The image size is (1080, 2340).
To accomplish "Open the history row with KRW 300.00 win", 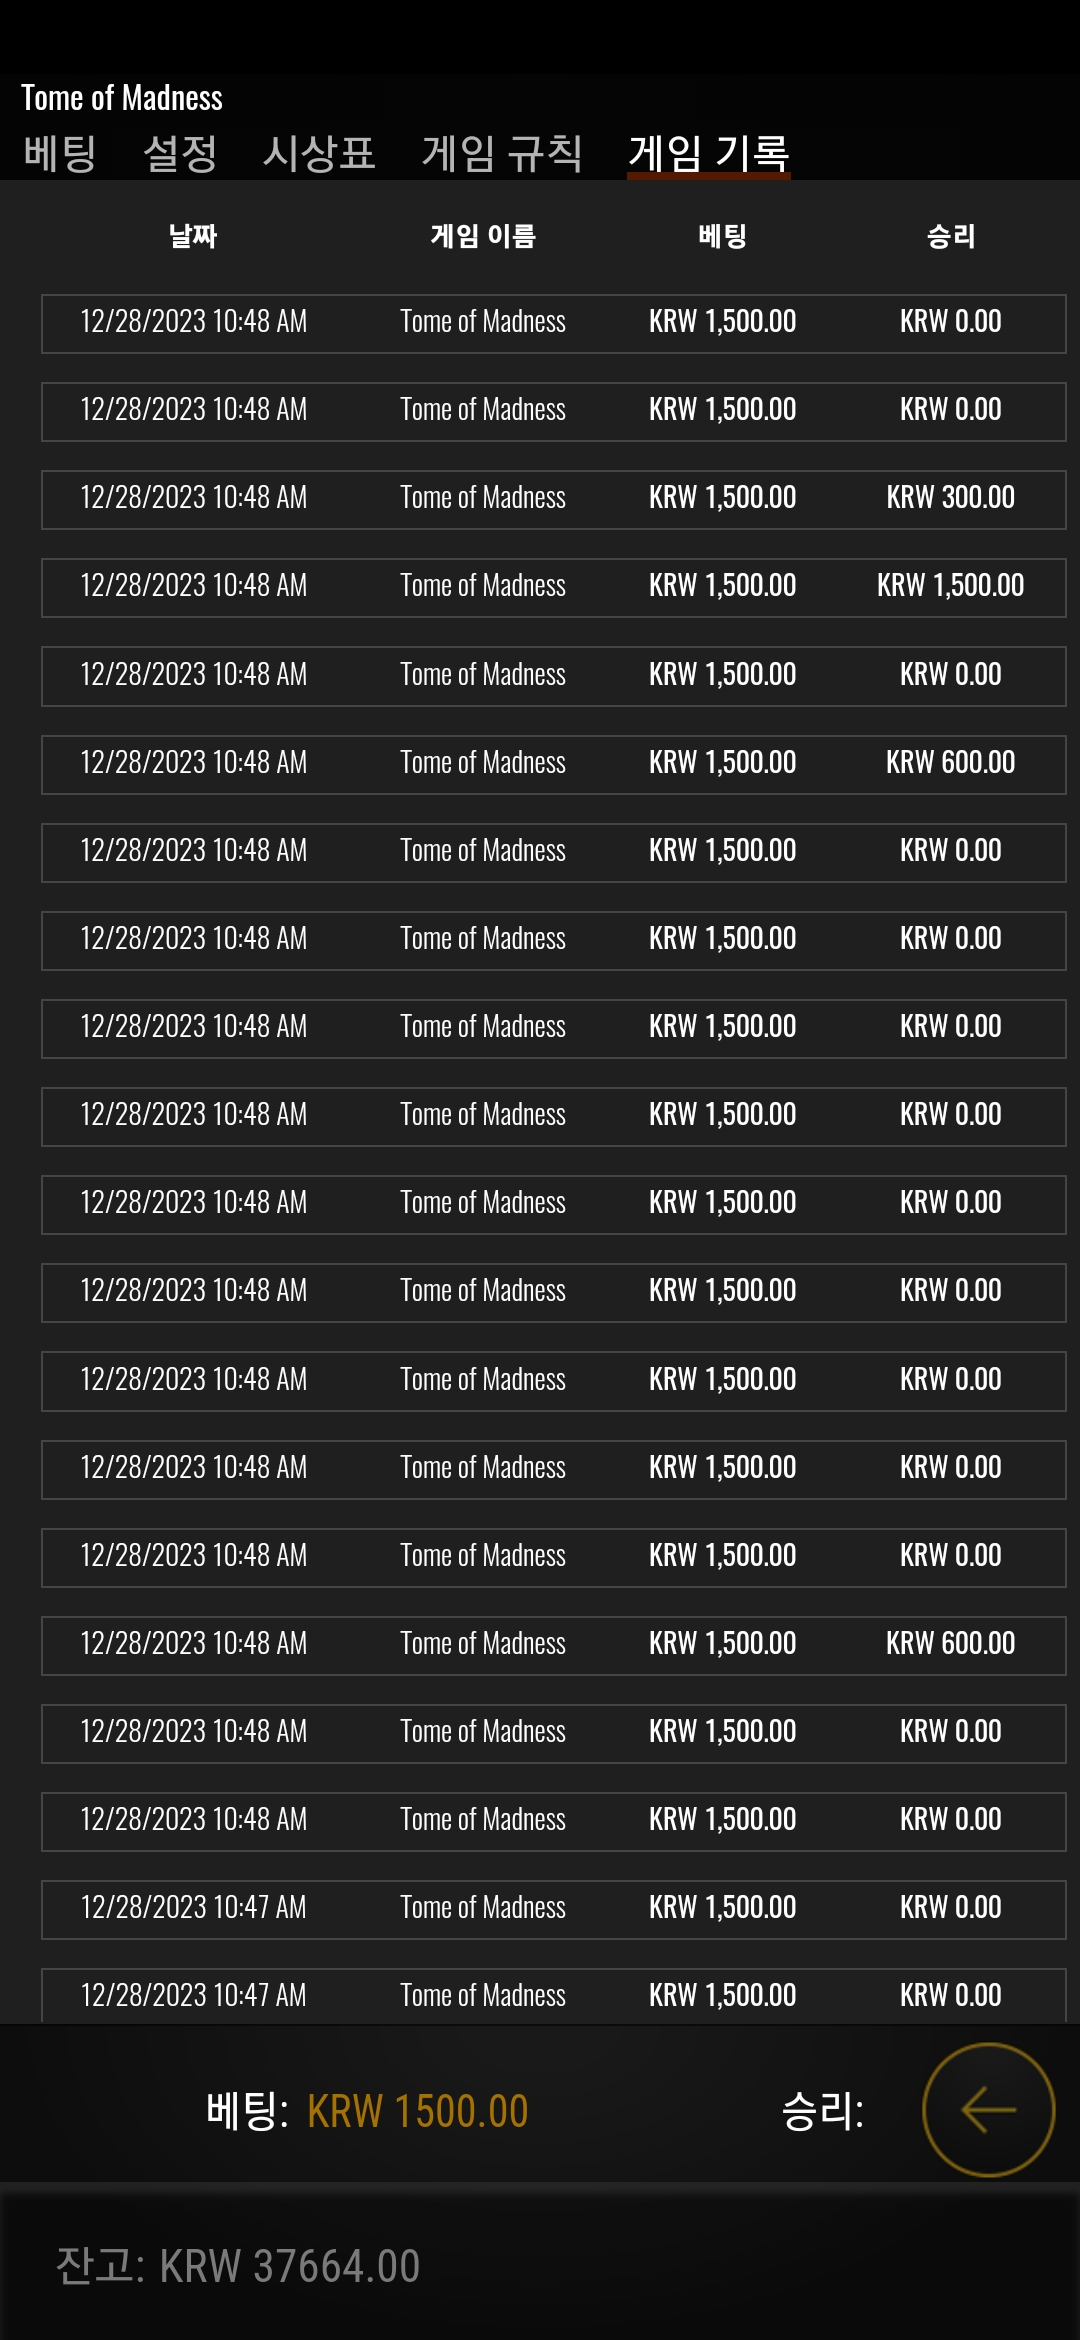I will [554, 500].
